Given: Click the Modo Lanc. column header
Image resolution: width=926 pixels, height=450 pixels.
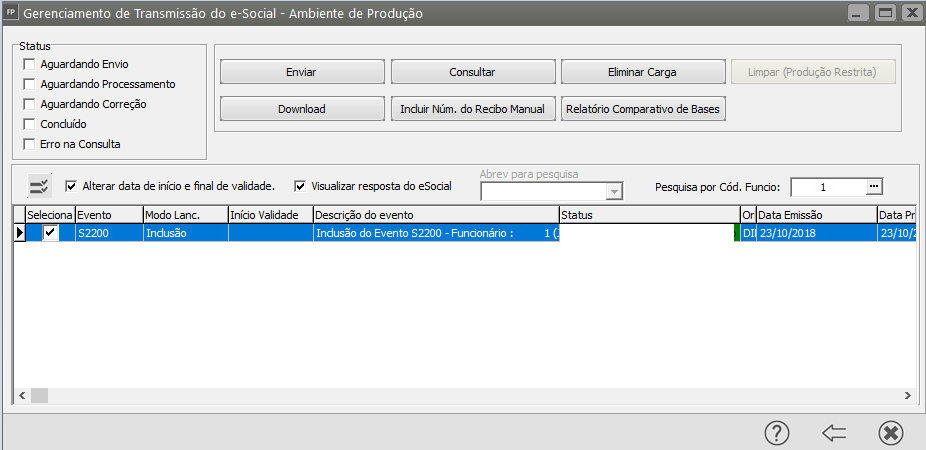Looking at the screenshot, I should (x=185, y=215).
